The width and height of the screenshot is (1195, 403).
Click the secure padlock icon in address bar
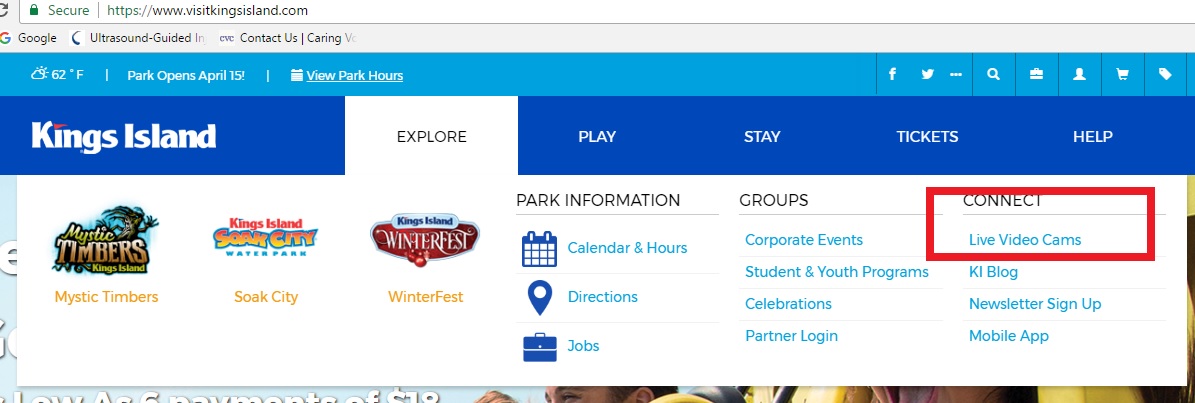click(34, 11)
